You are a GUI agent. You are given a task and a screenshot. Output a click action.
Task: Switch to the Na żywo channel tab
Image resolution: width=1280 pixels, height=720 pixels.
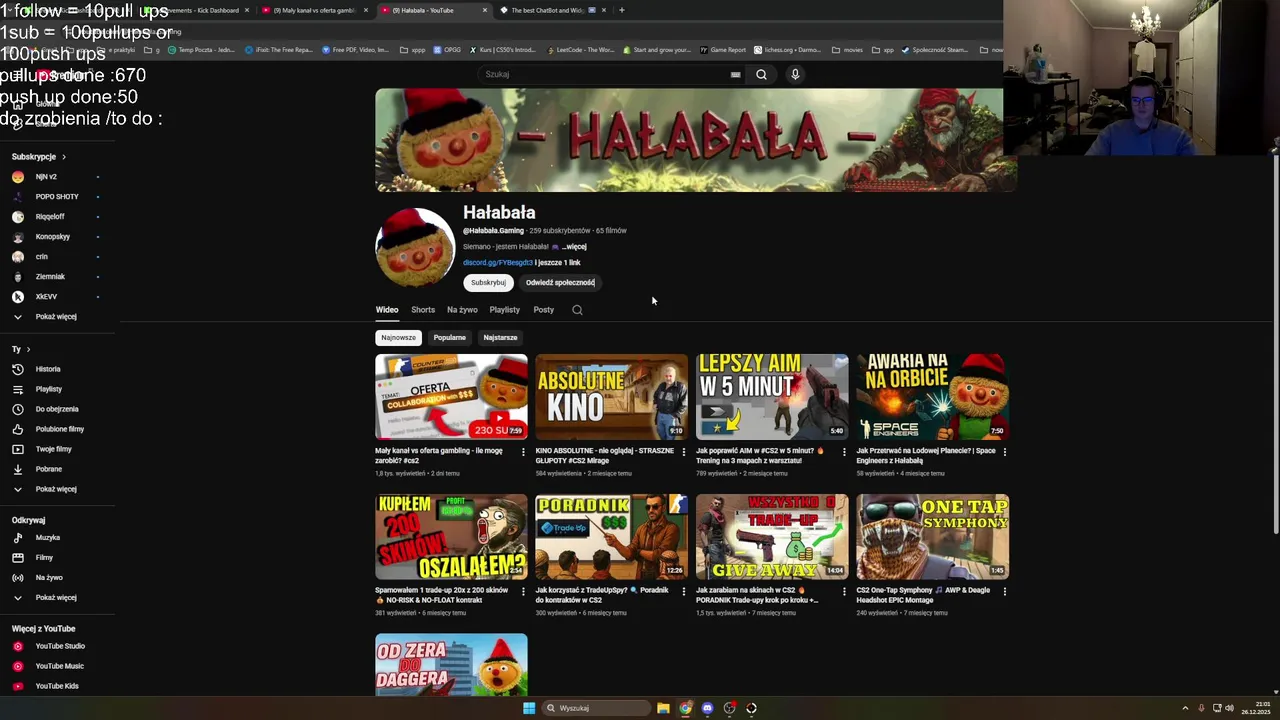point(462,310)
